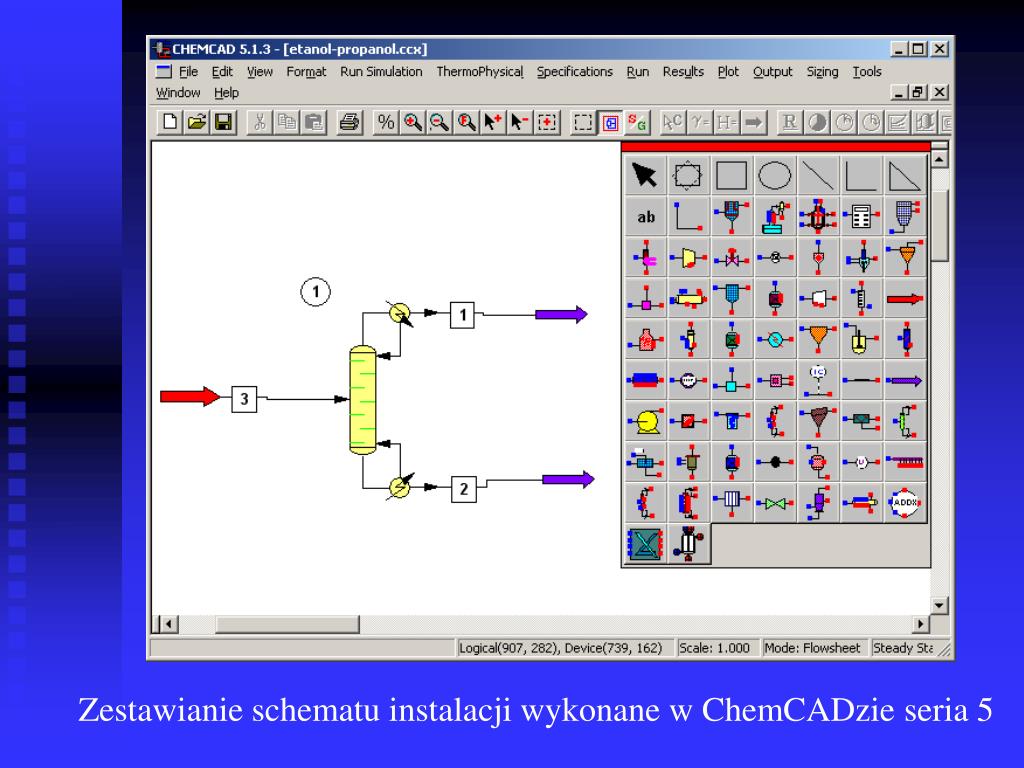Viewport: 1024px width, 768px height.
Task: Click the horizontal scrollbar right arrow
Action: point(921,624)
